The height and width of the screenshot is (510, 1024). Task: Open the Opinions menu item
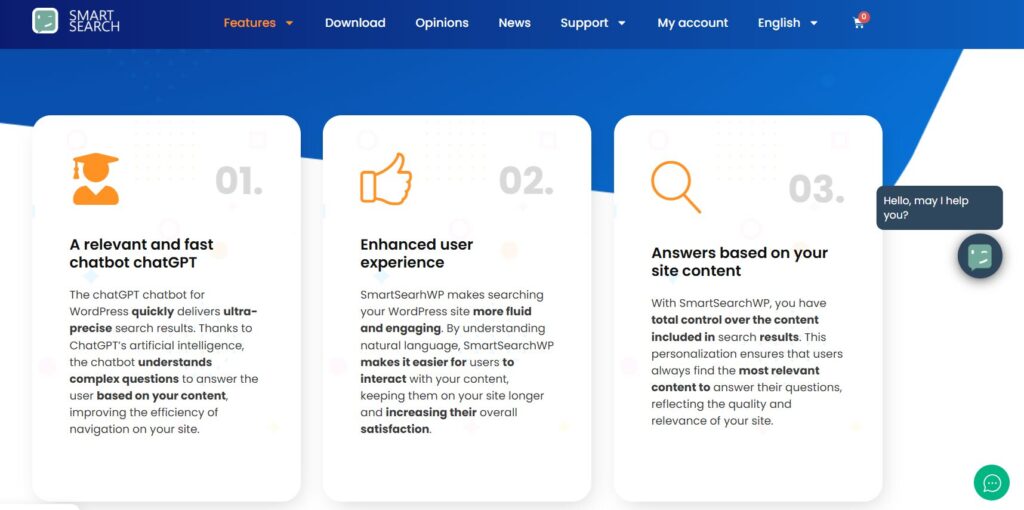pyautogui.click(x=442, y=23)
